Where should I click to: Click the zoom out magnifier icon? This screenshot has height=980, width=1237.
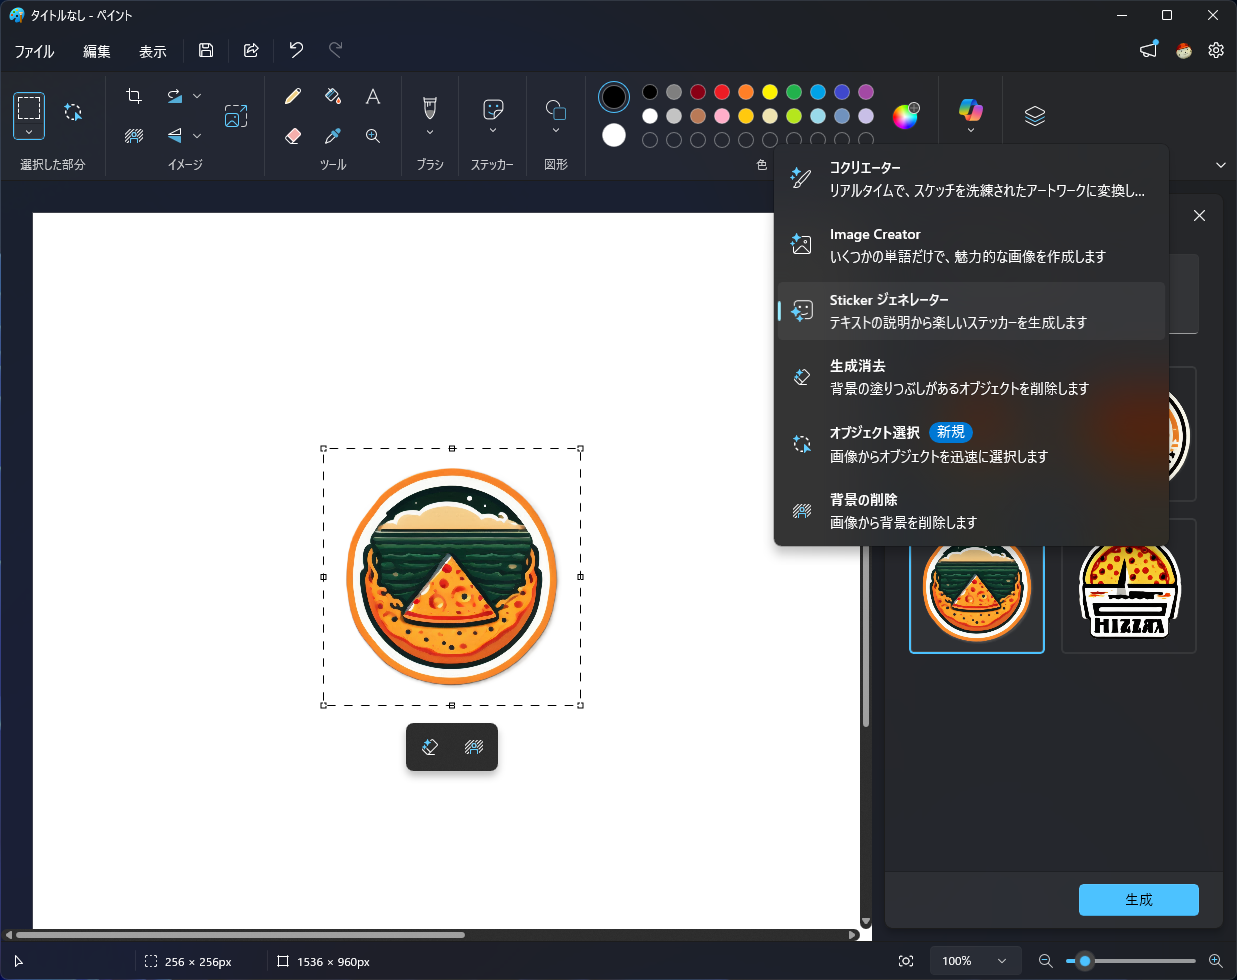[1046, 961]
